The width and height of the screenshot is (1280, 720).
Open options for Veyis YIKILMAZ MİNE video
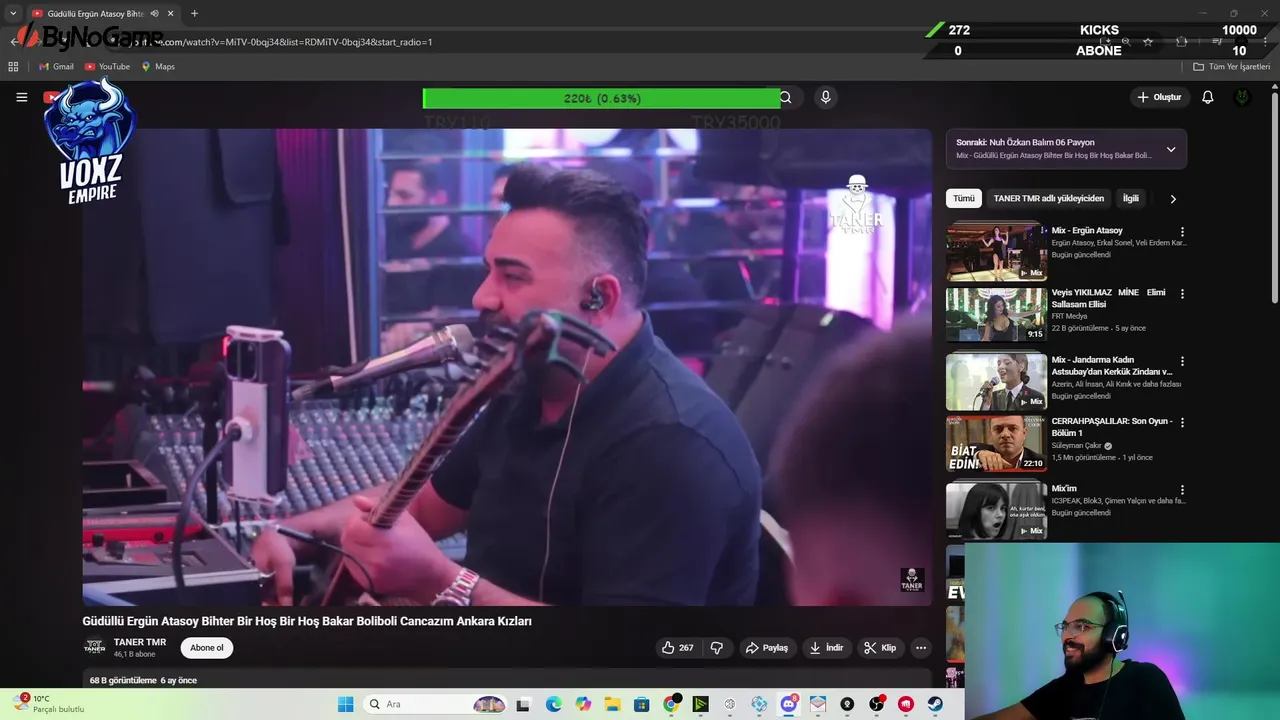(1182, 294)
